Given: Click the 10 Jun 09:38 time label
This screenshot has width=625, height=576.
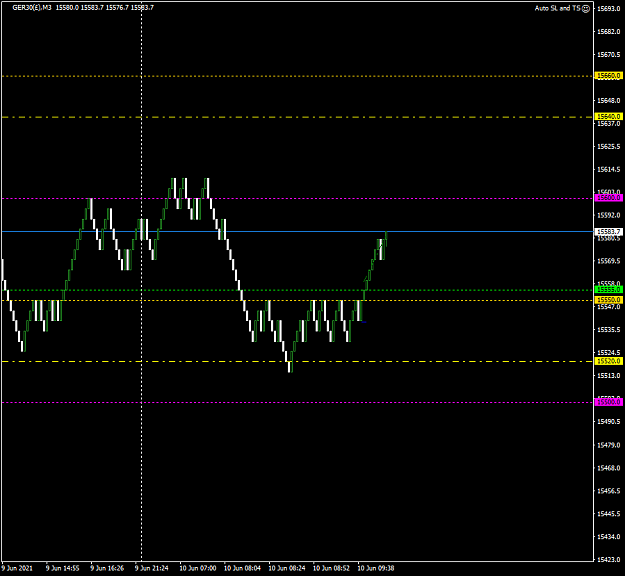Looking at the screenshot, I should click(x=376, y=568).
